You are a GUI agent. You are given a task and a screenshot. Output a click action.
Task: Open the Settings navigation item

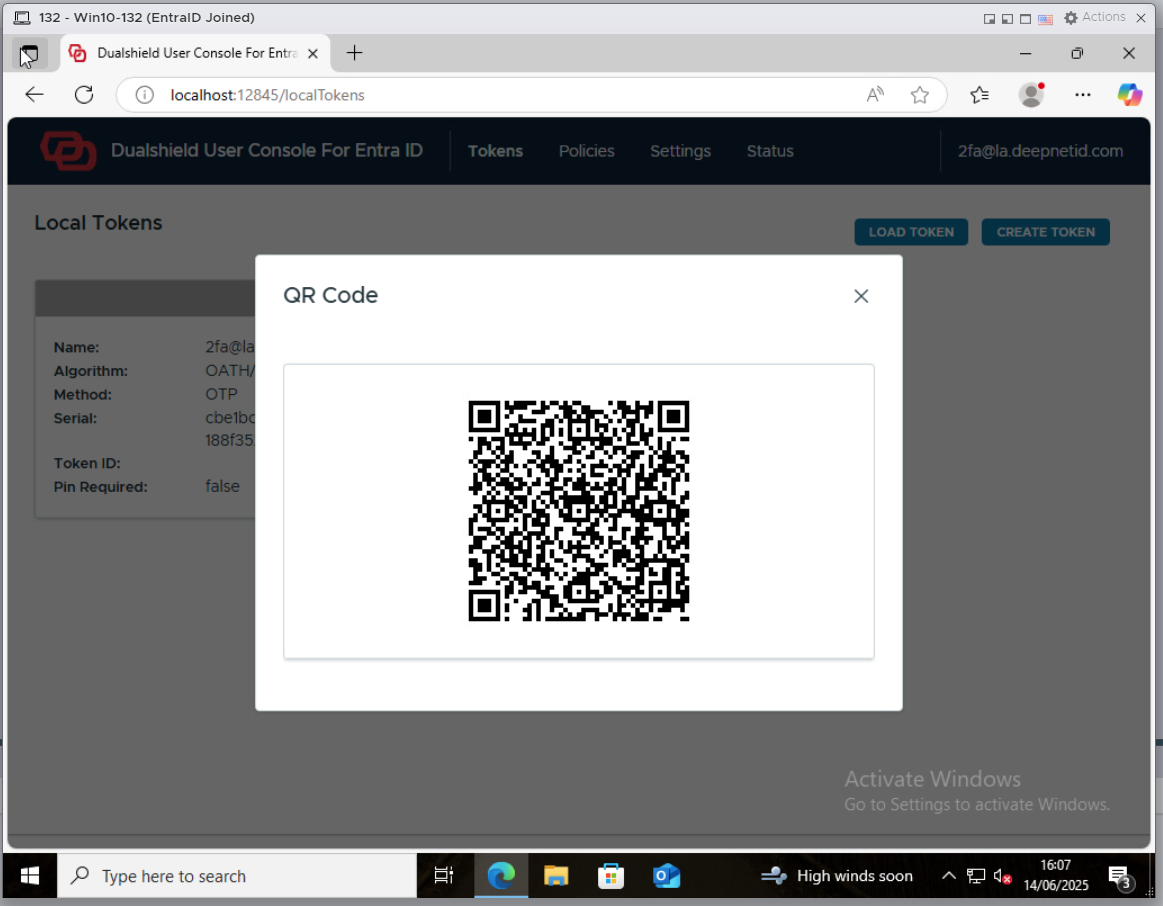(x=680, y=151)
